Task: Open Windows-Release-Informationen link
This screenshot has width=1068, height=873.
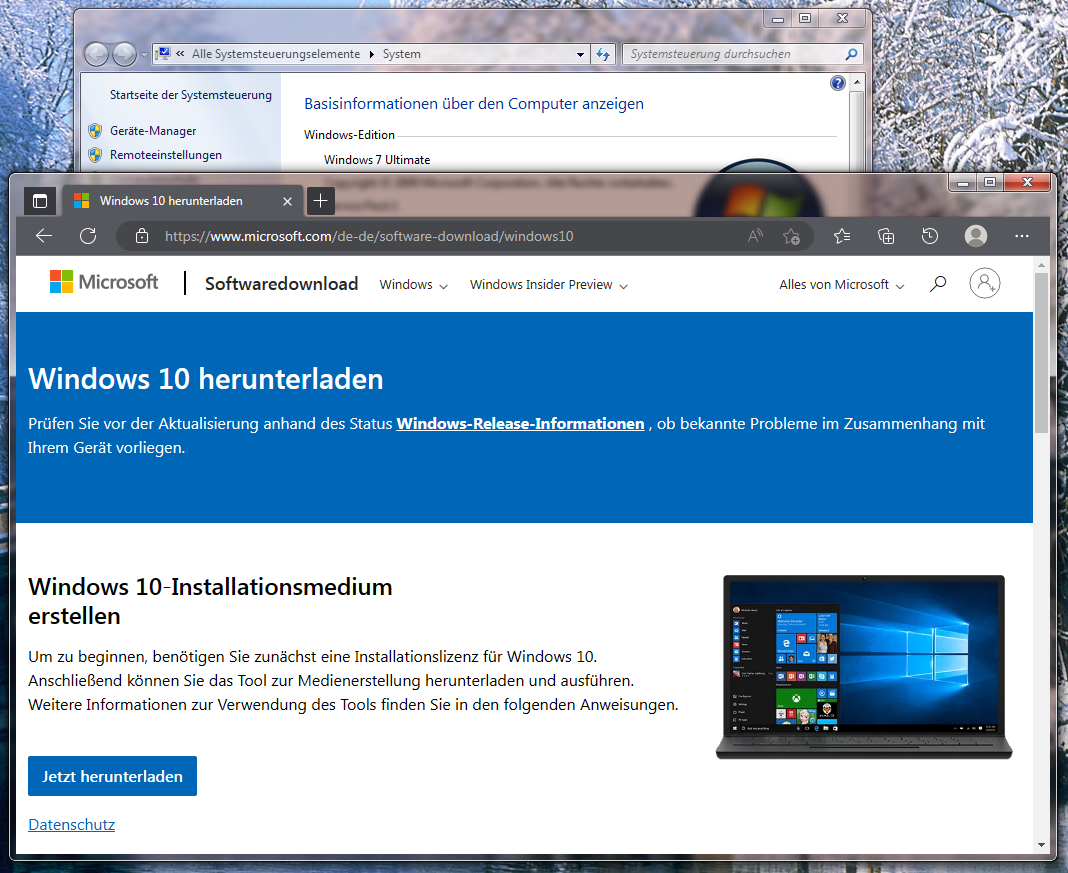Action: point(520,424)
